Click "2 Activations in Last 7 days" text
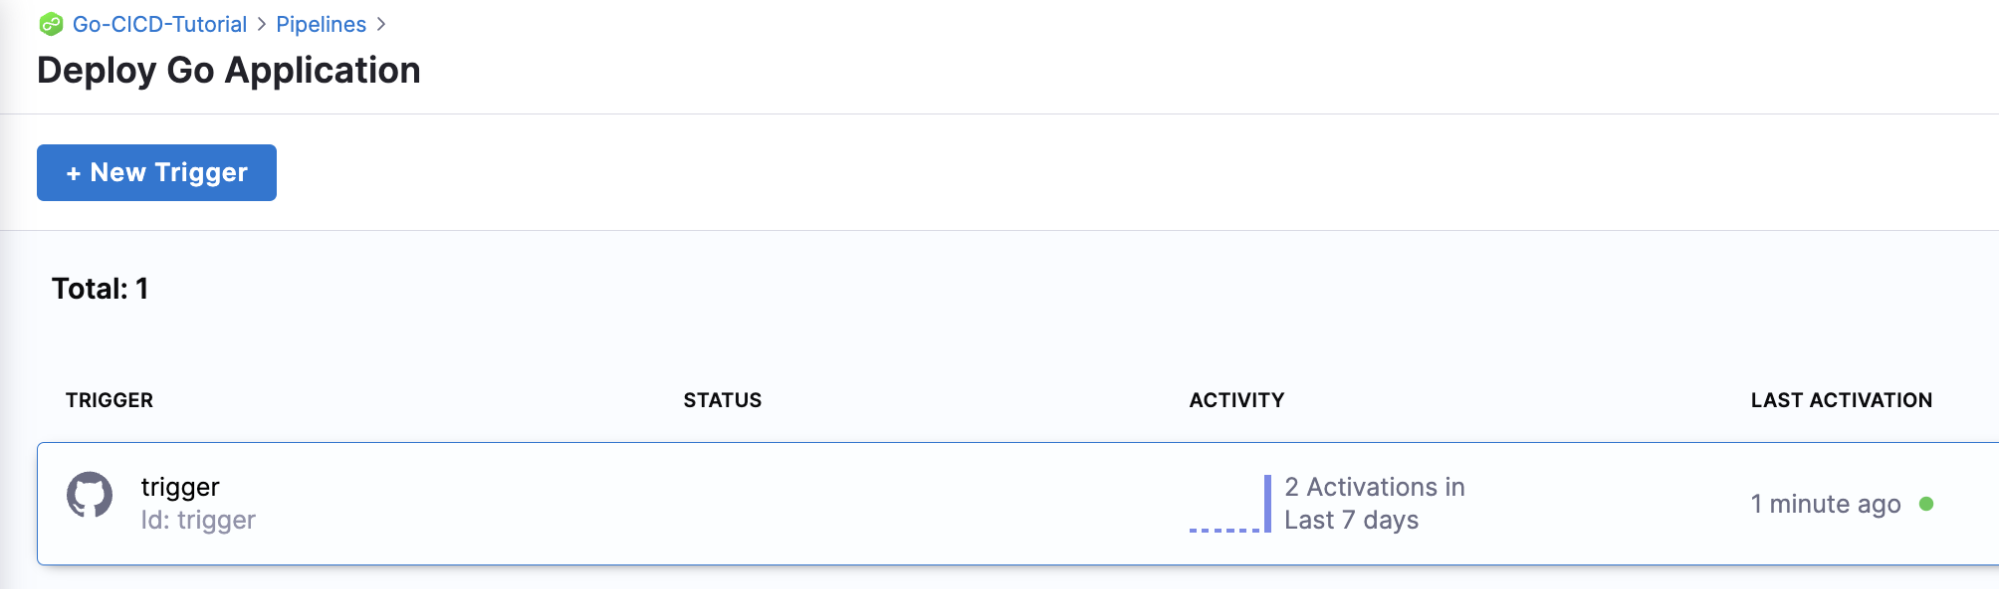Image resolution: width=1999 pixels, height=590 pixels. [1374, 503]
